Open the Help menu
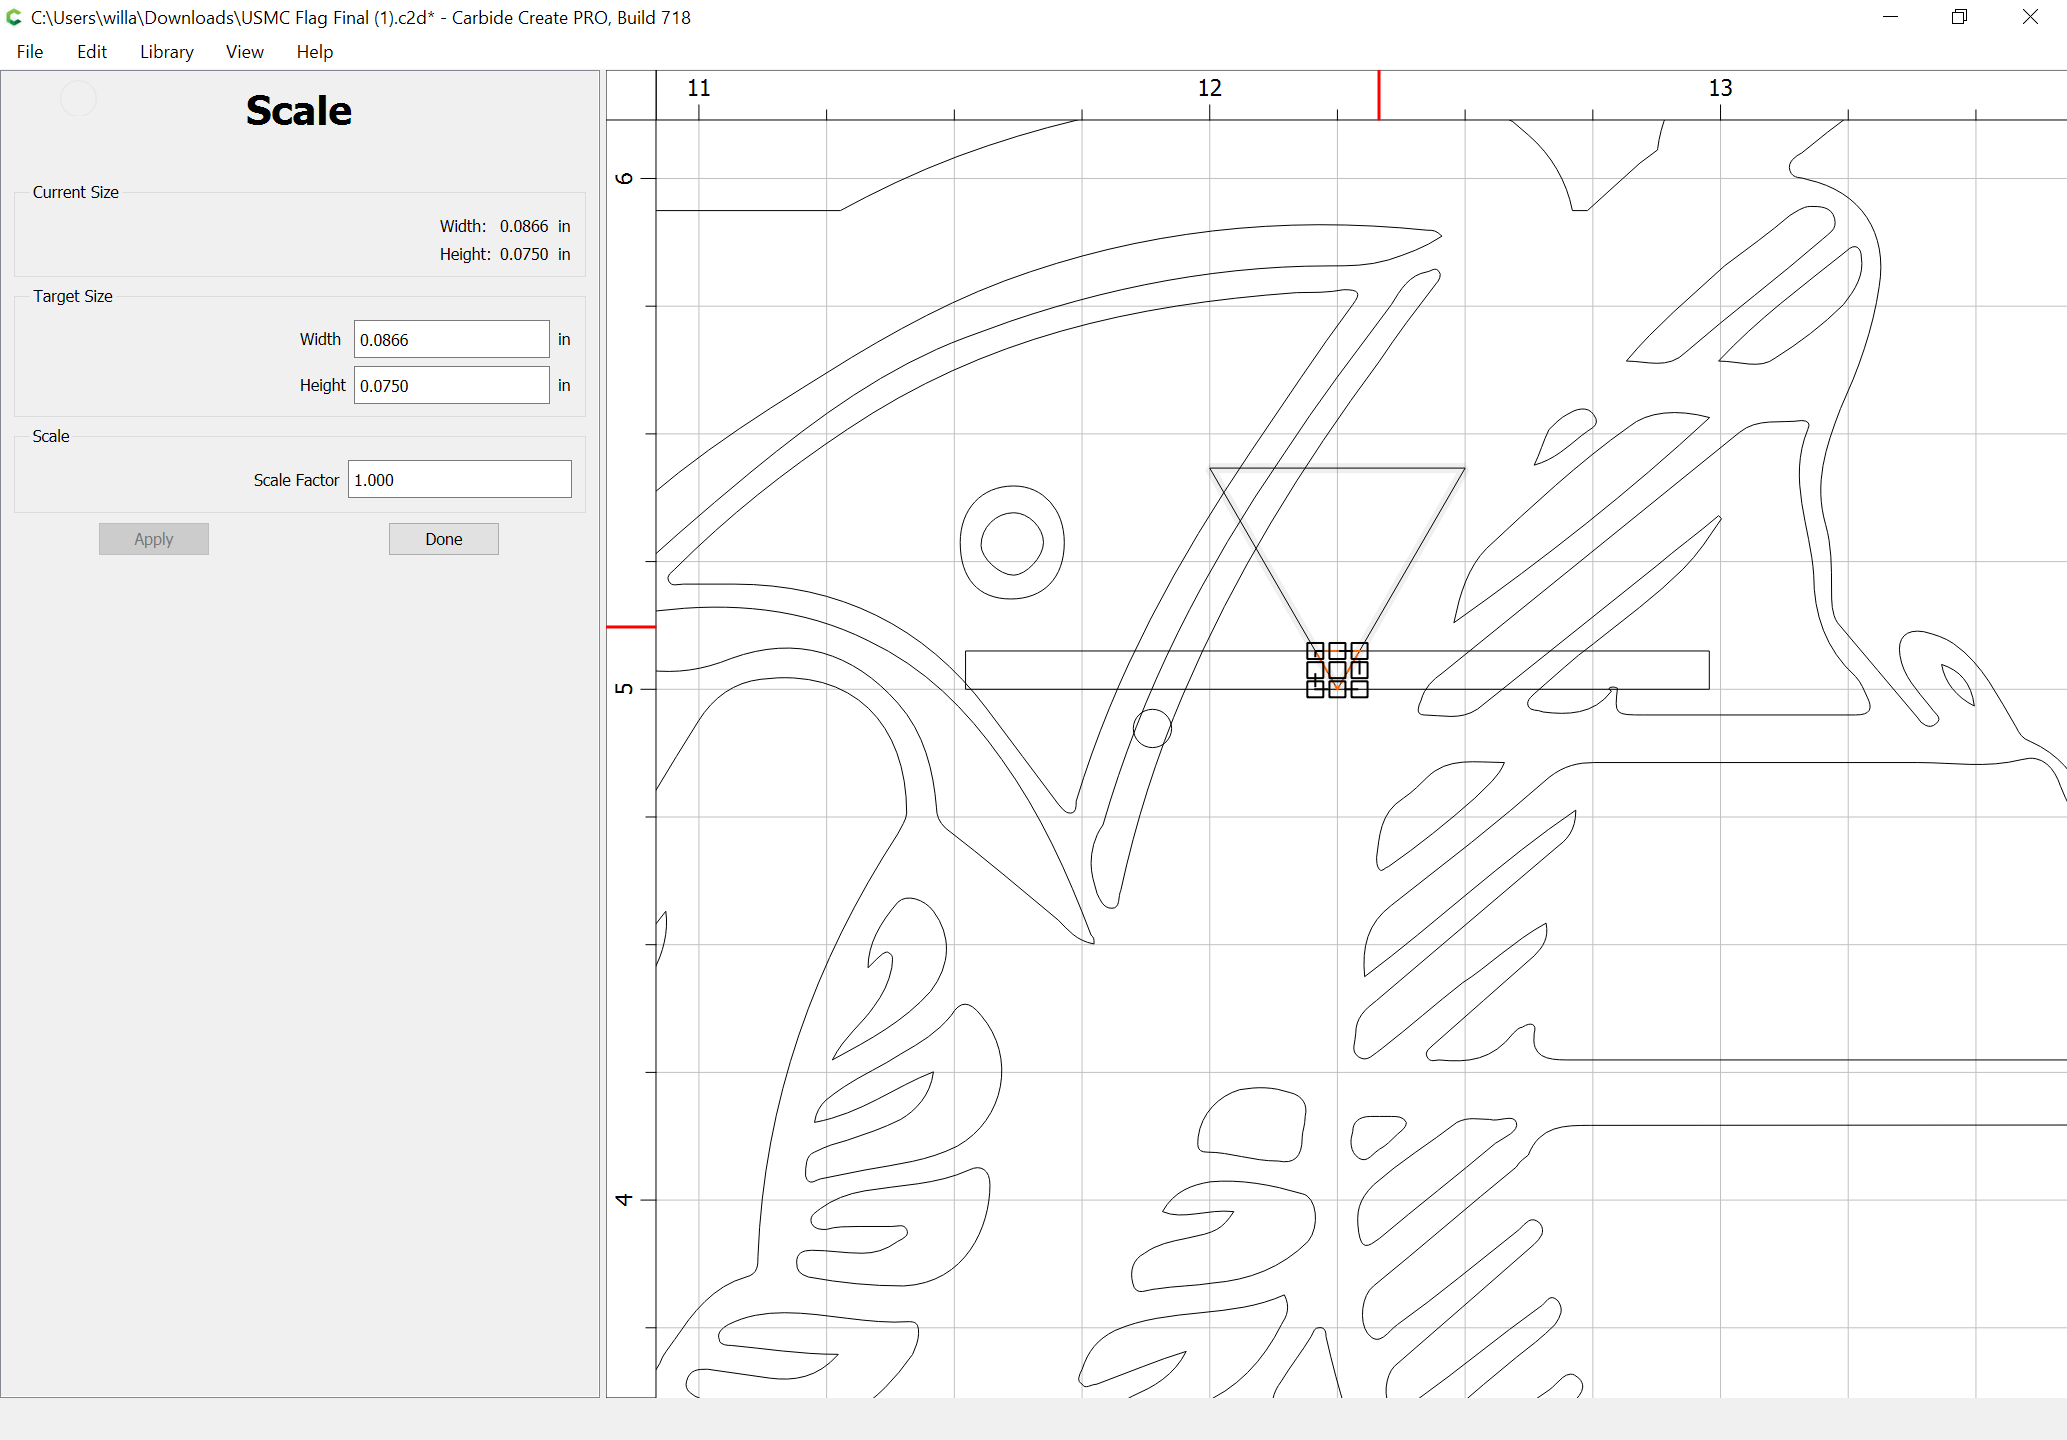Image resolution: width=2067 pixels, height=1440 pixels. pos(314,52)
